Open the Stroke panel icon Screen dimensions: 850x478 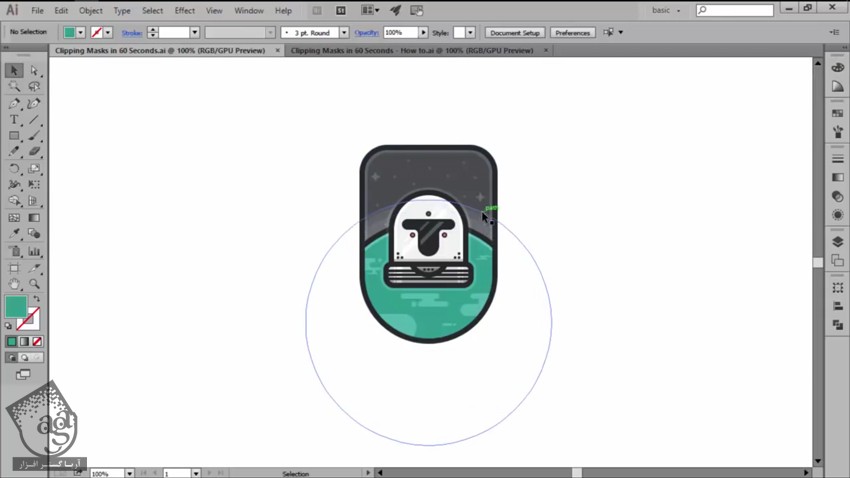coord(838,159)
